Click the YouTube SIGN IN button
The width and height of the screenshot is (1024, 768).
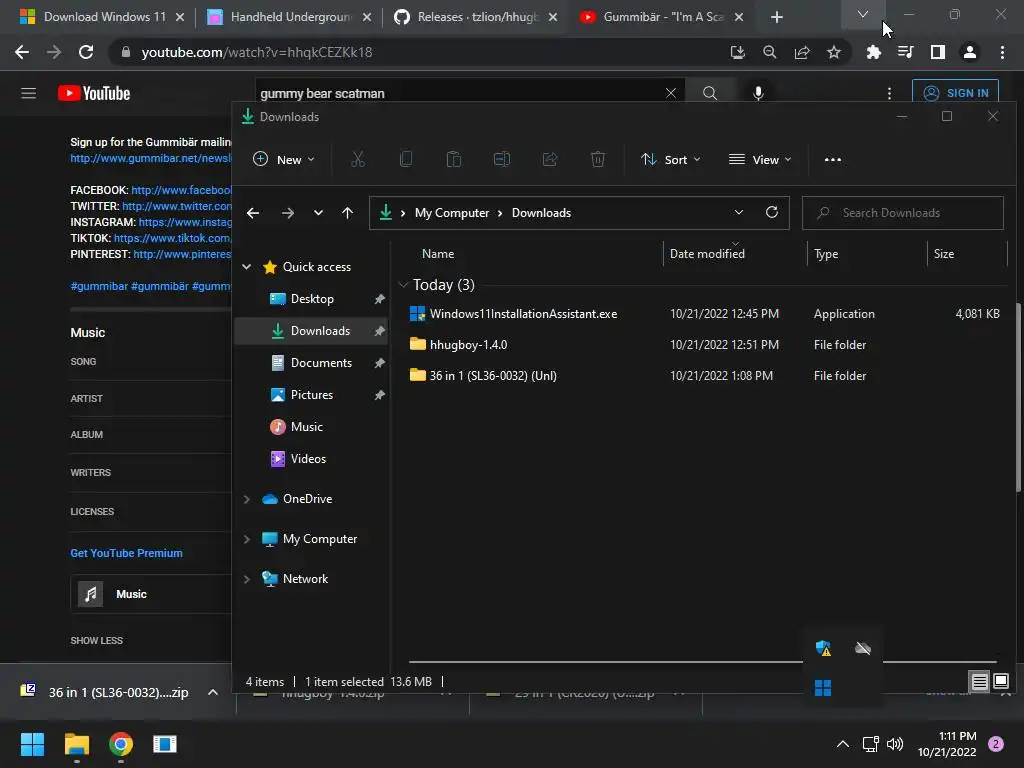[955, 93]
